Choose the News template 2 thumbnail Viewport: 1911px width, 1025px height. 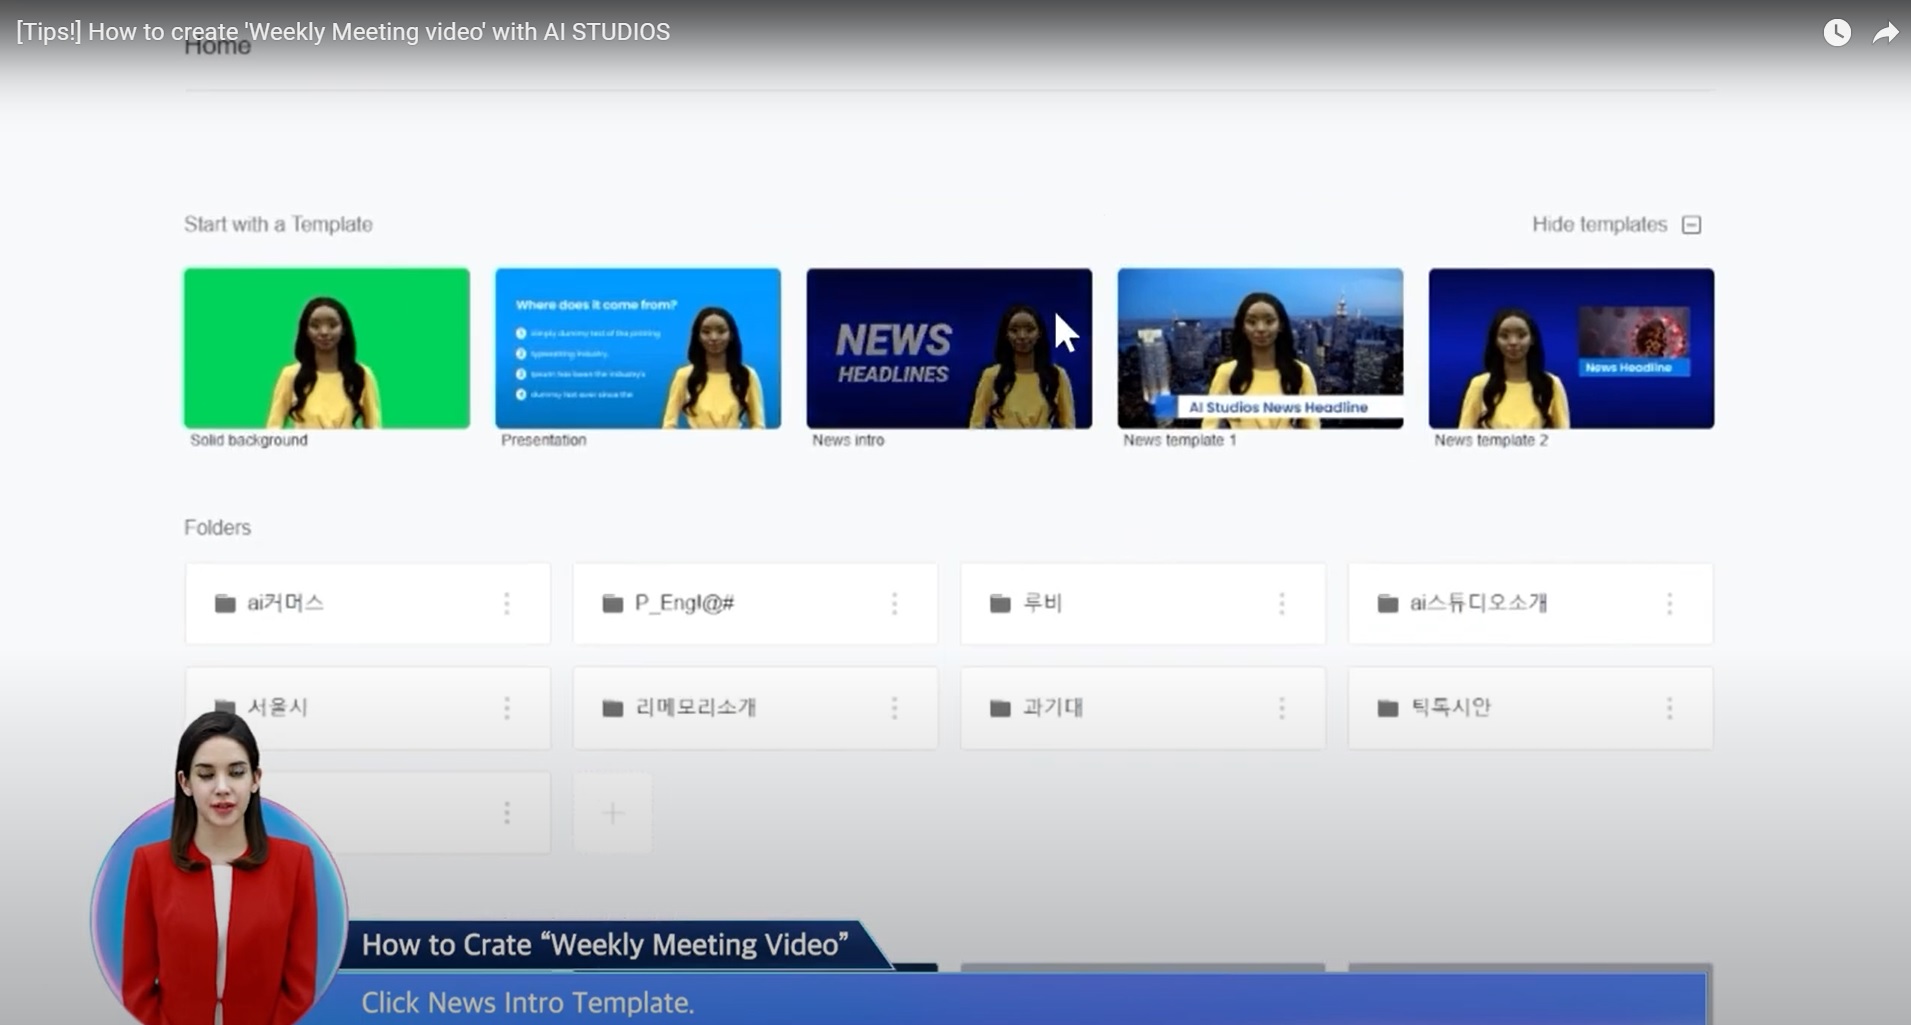pos(1571,348)
